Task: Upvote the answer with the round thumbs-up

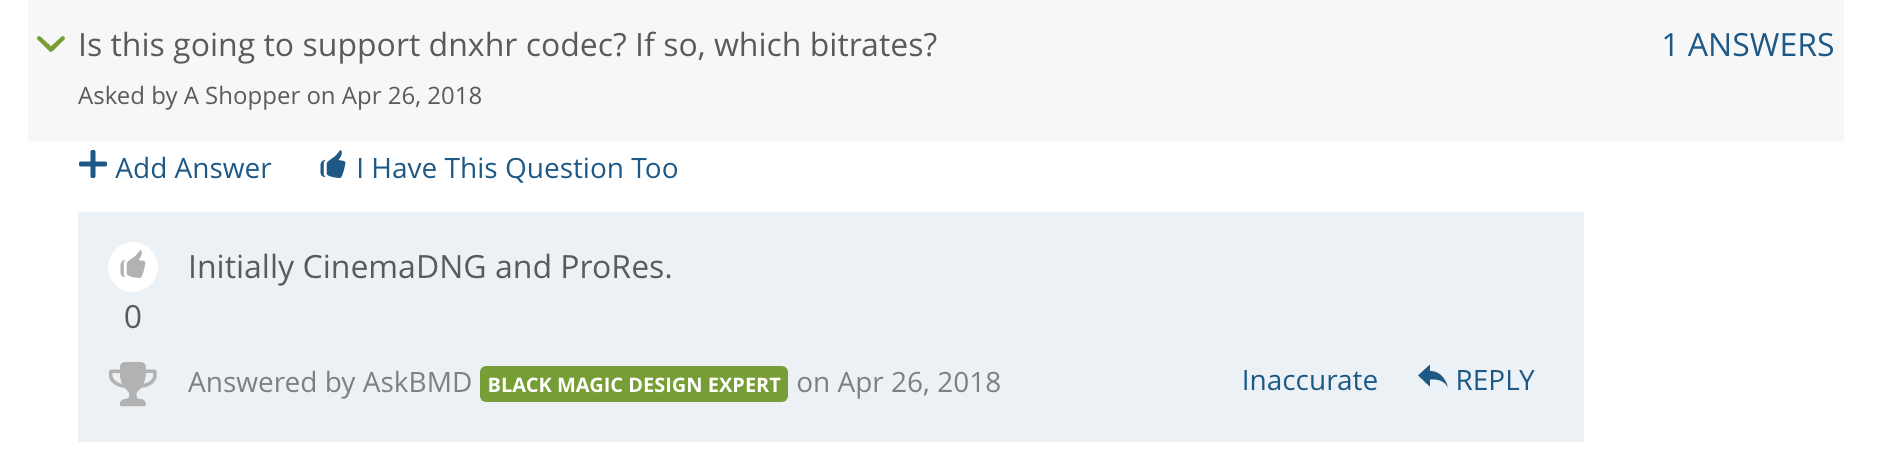Action: (133, 266)
